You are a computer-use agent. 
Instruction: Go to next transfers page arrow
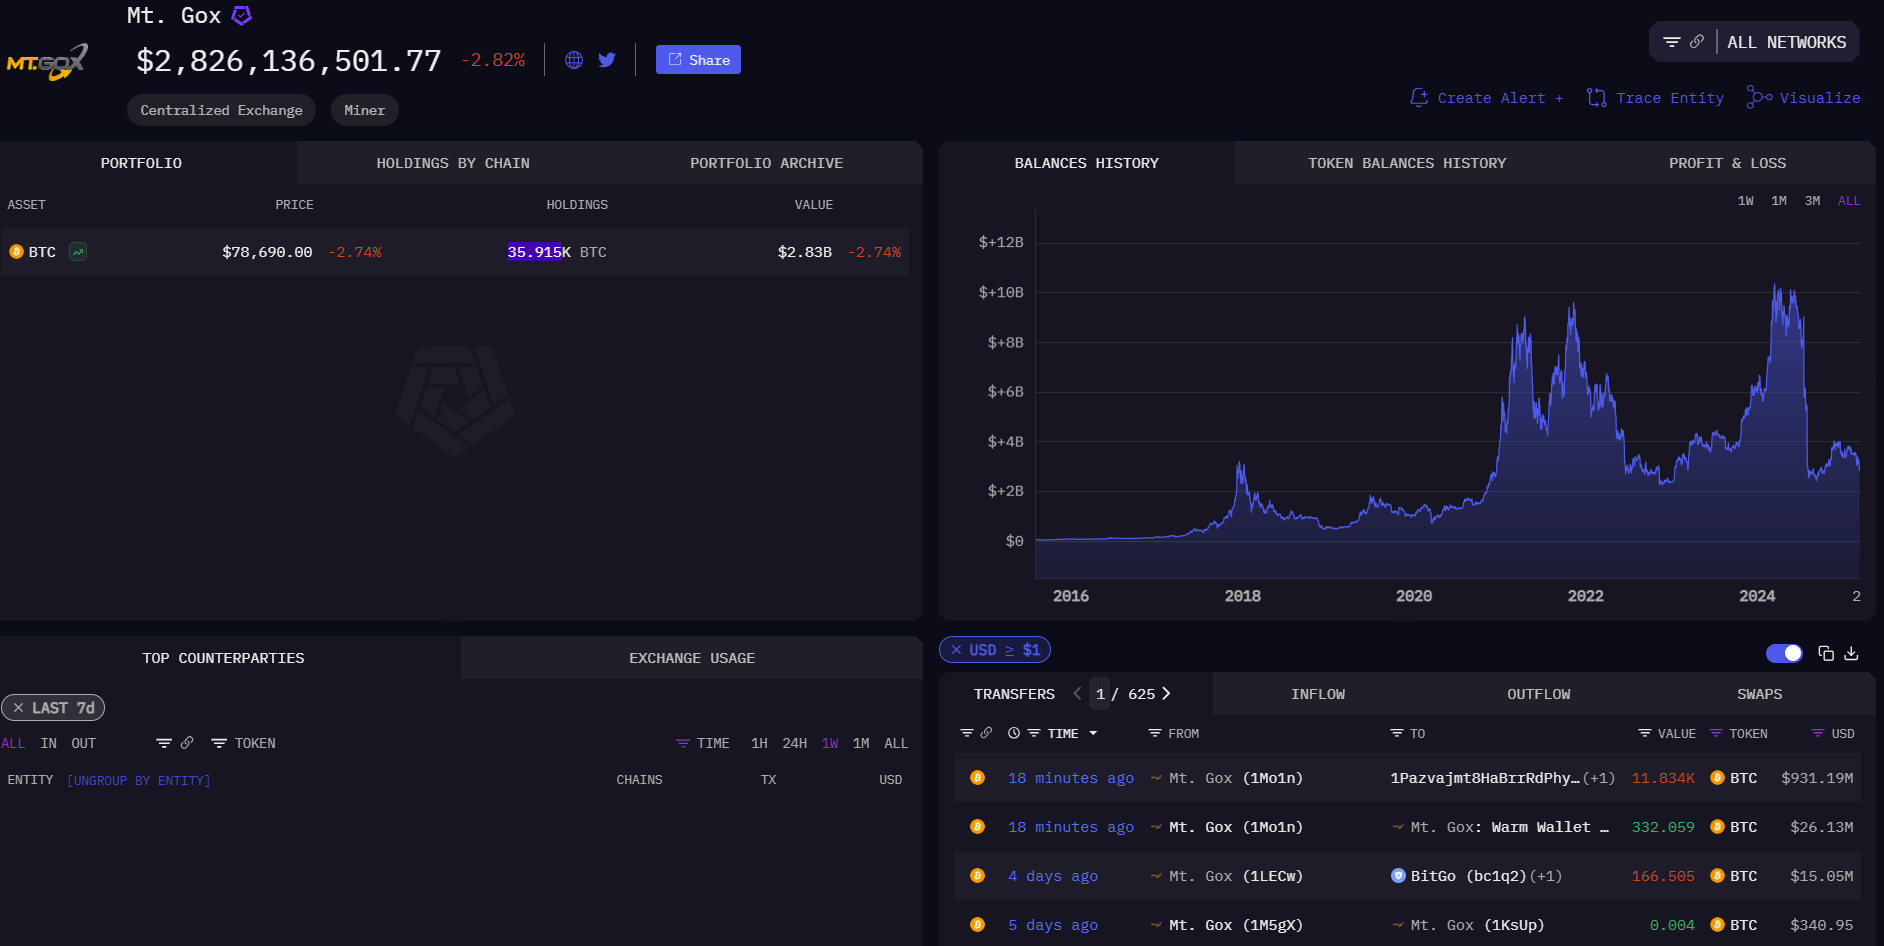tap(1166, 694)
